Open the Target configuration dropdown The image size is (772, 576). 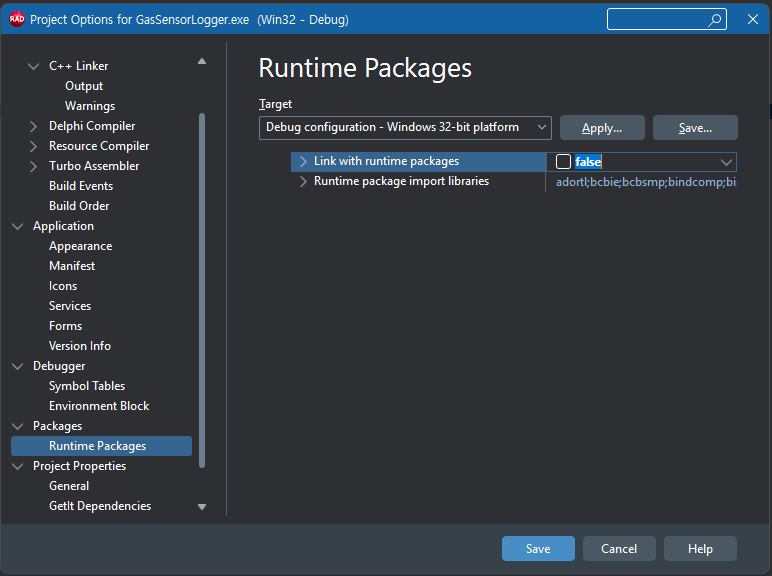405,127
